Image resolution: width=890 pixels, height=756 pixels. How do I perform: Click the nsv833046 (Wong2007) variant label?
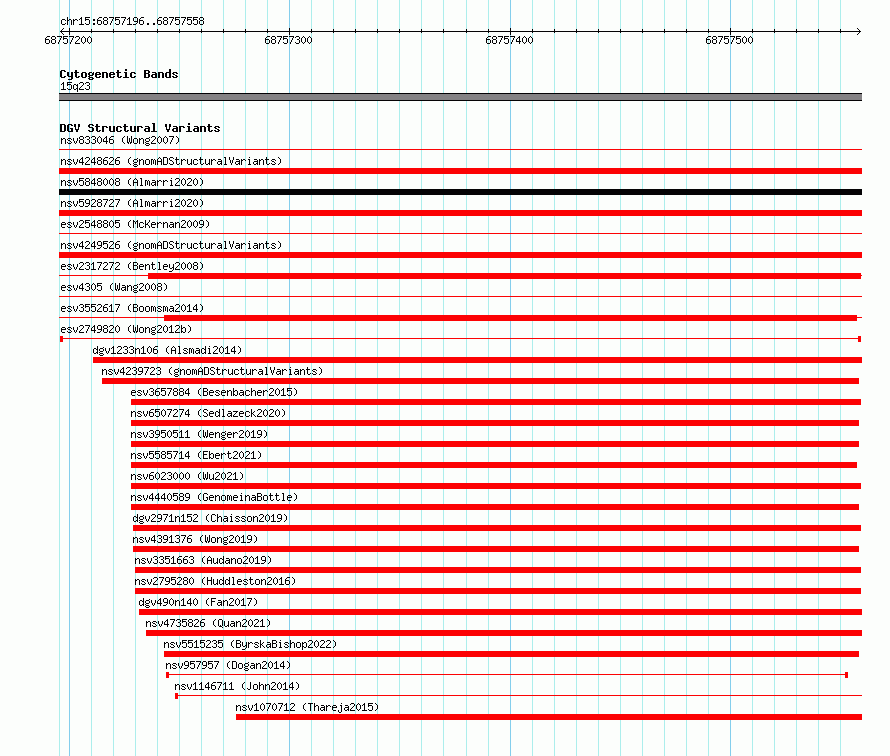[x=120, y=140]
